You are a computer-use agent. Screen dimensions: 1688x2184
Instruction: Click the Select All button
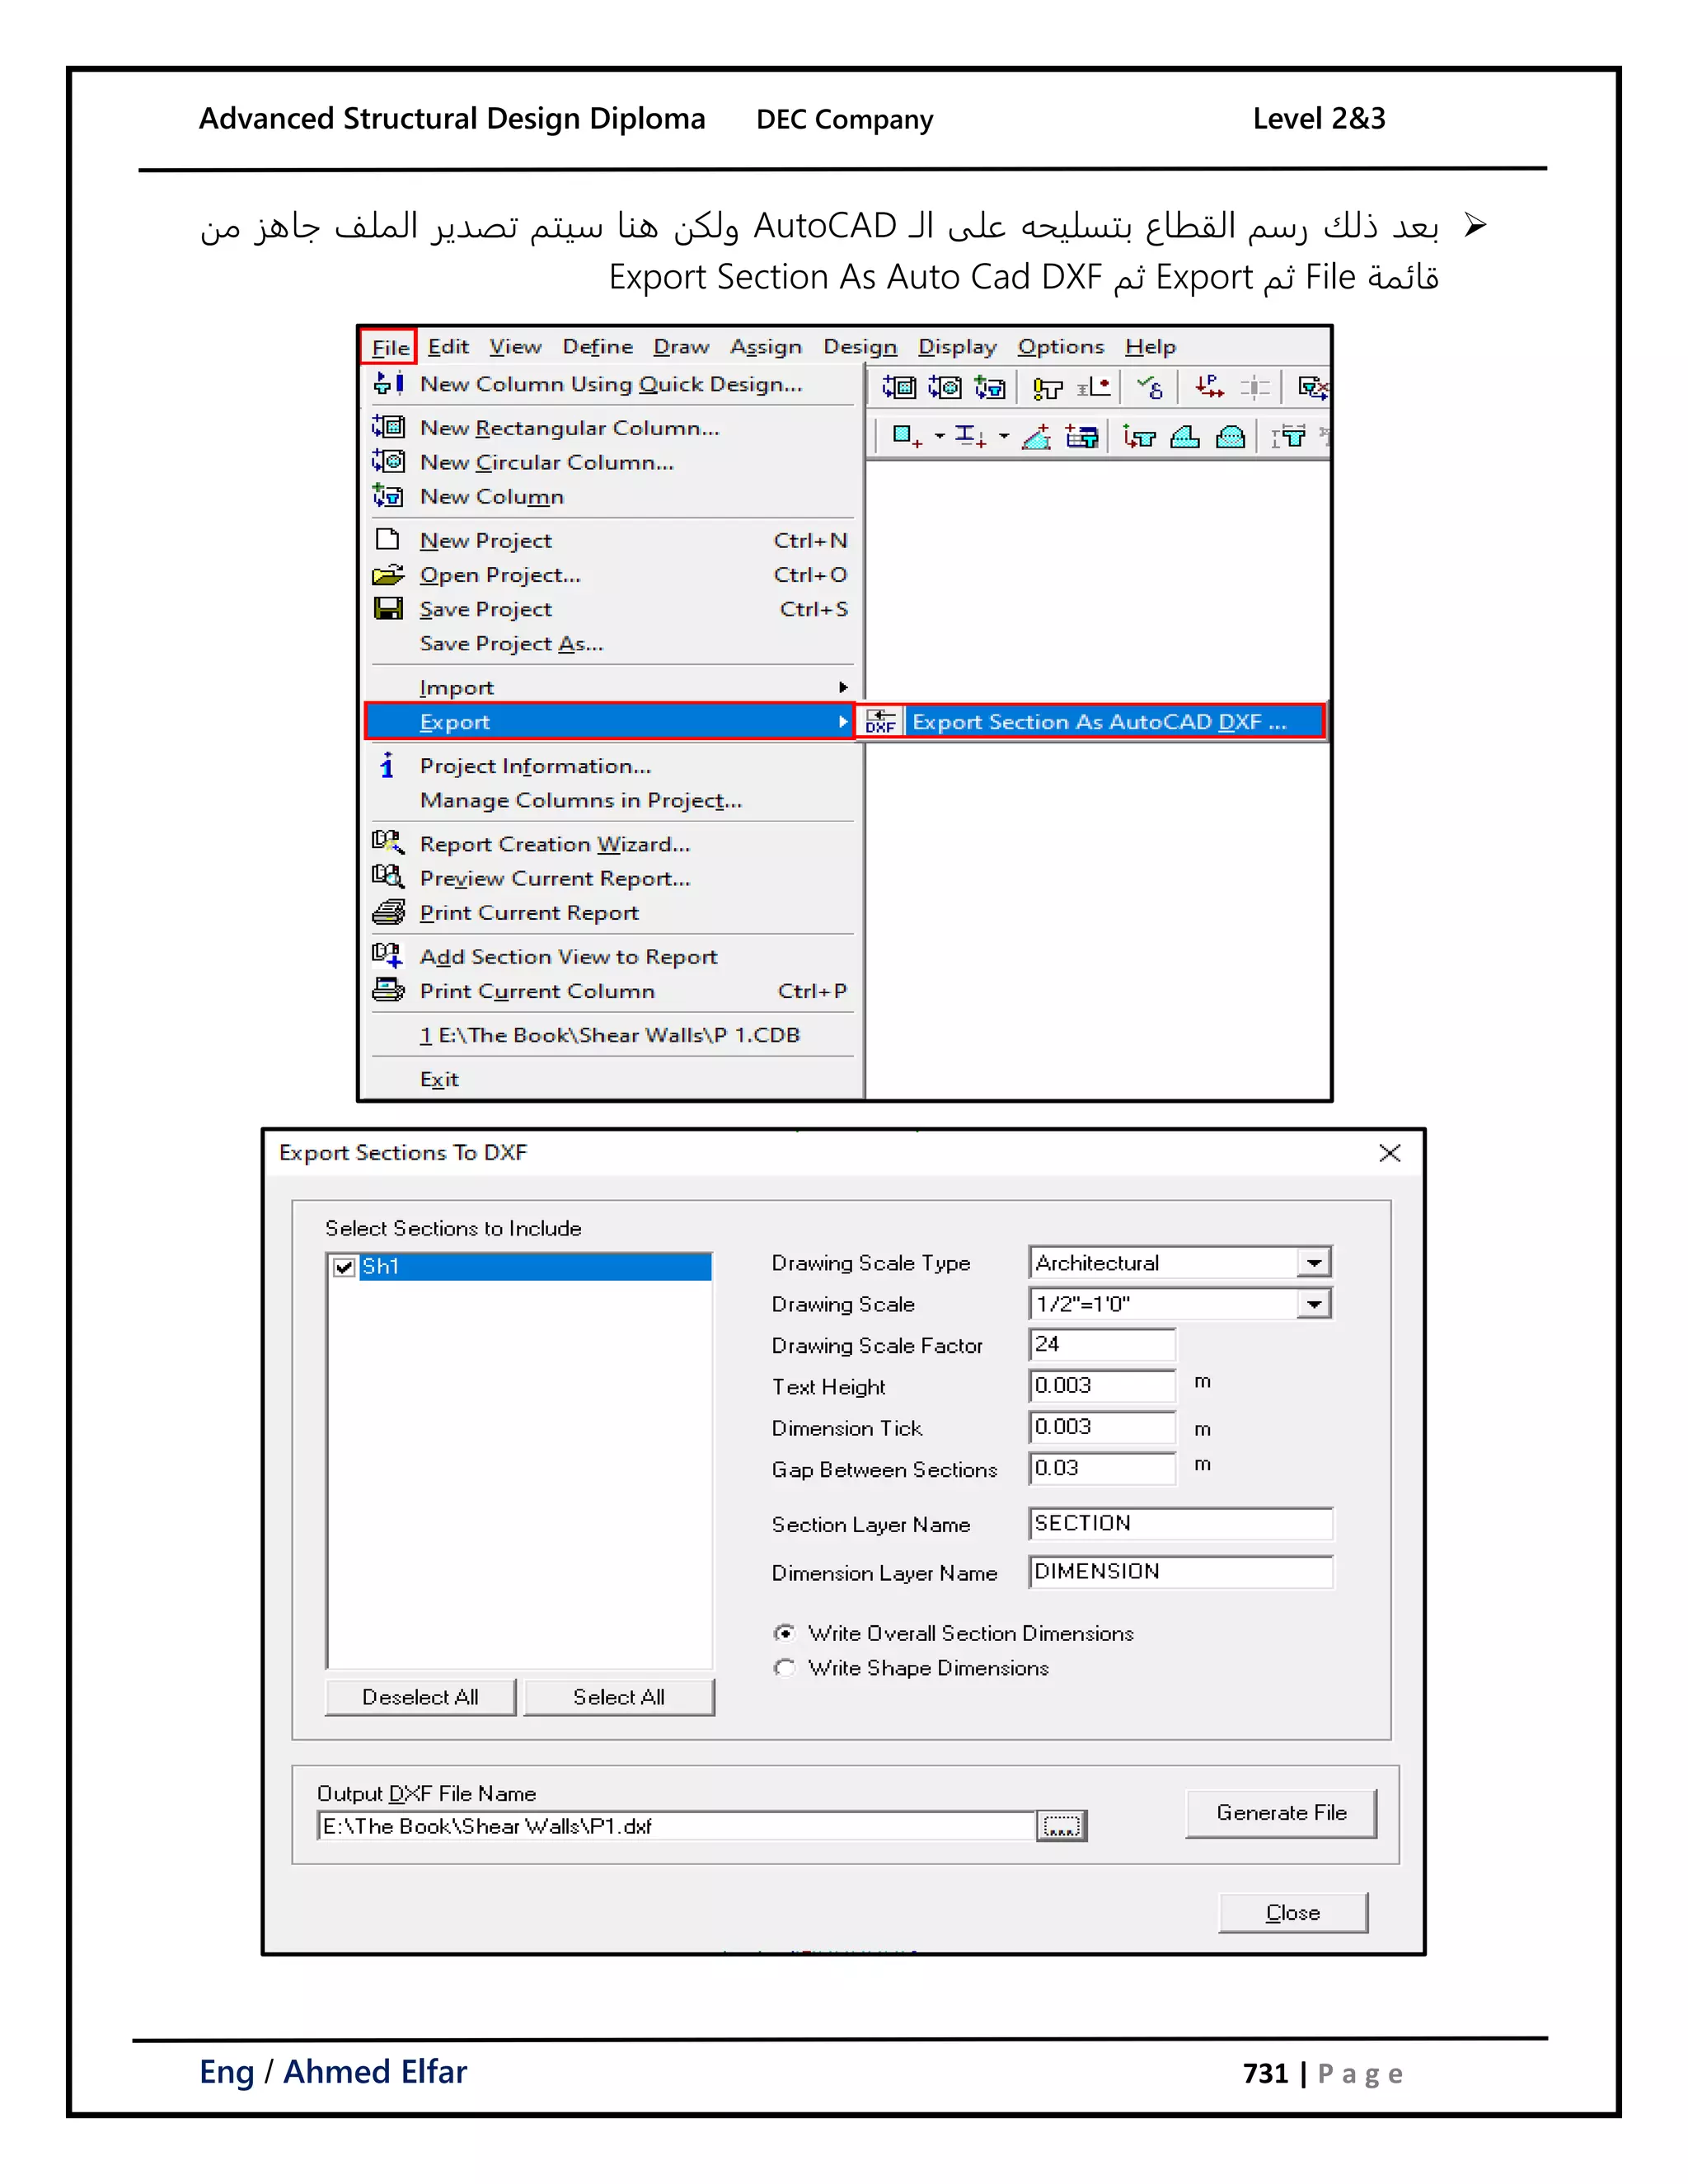(618, 1697)
